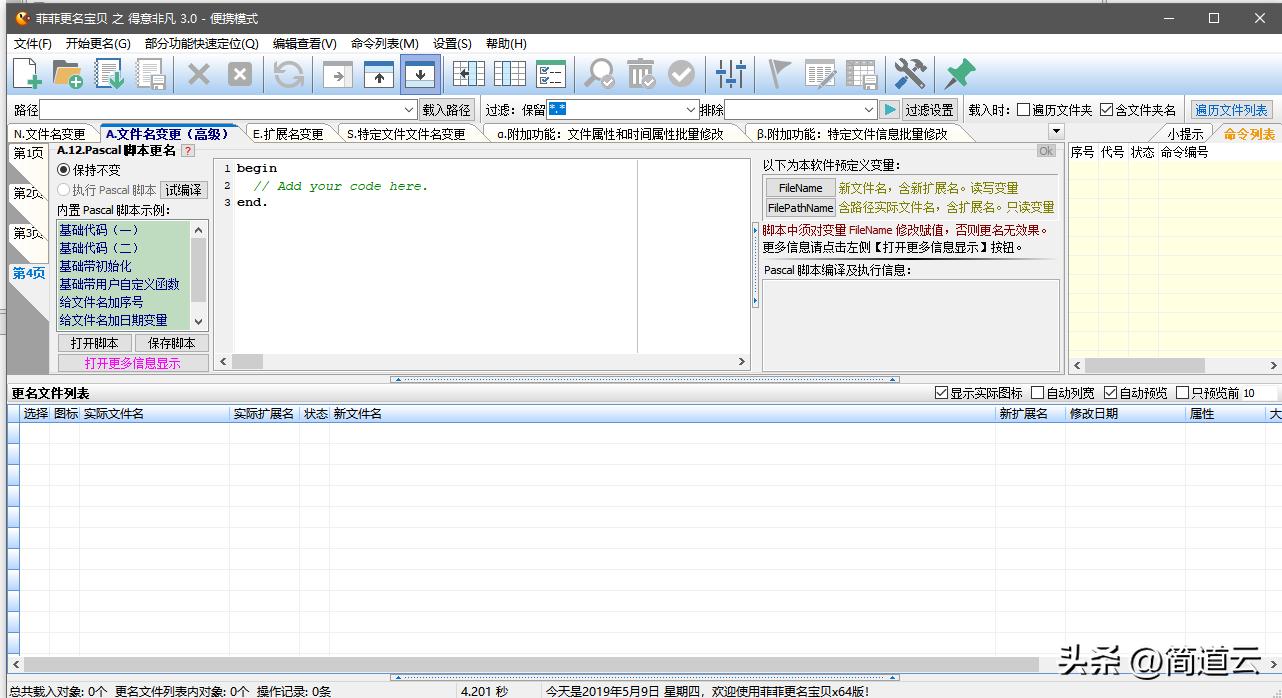
Task: Click the 打开脚本 button
Action: (x=93, y=342)
